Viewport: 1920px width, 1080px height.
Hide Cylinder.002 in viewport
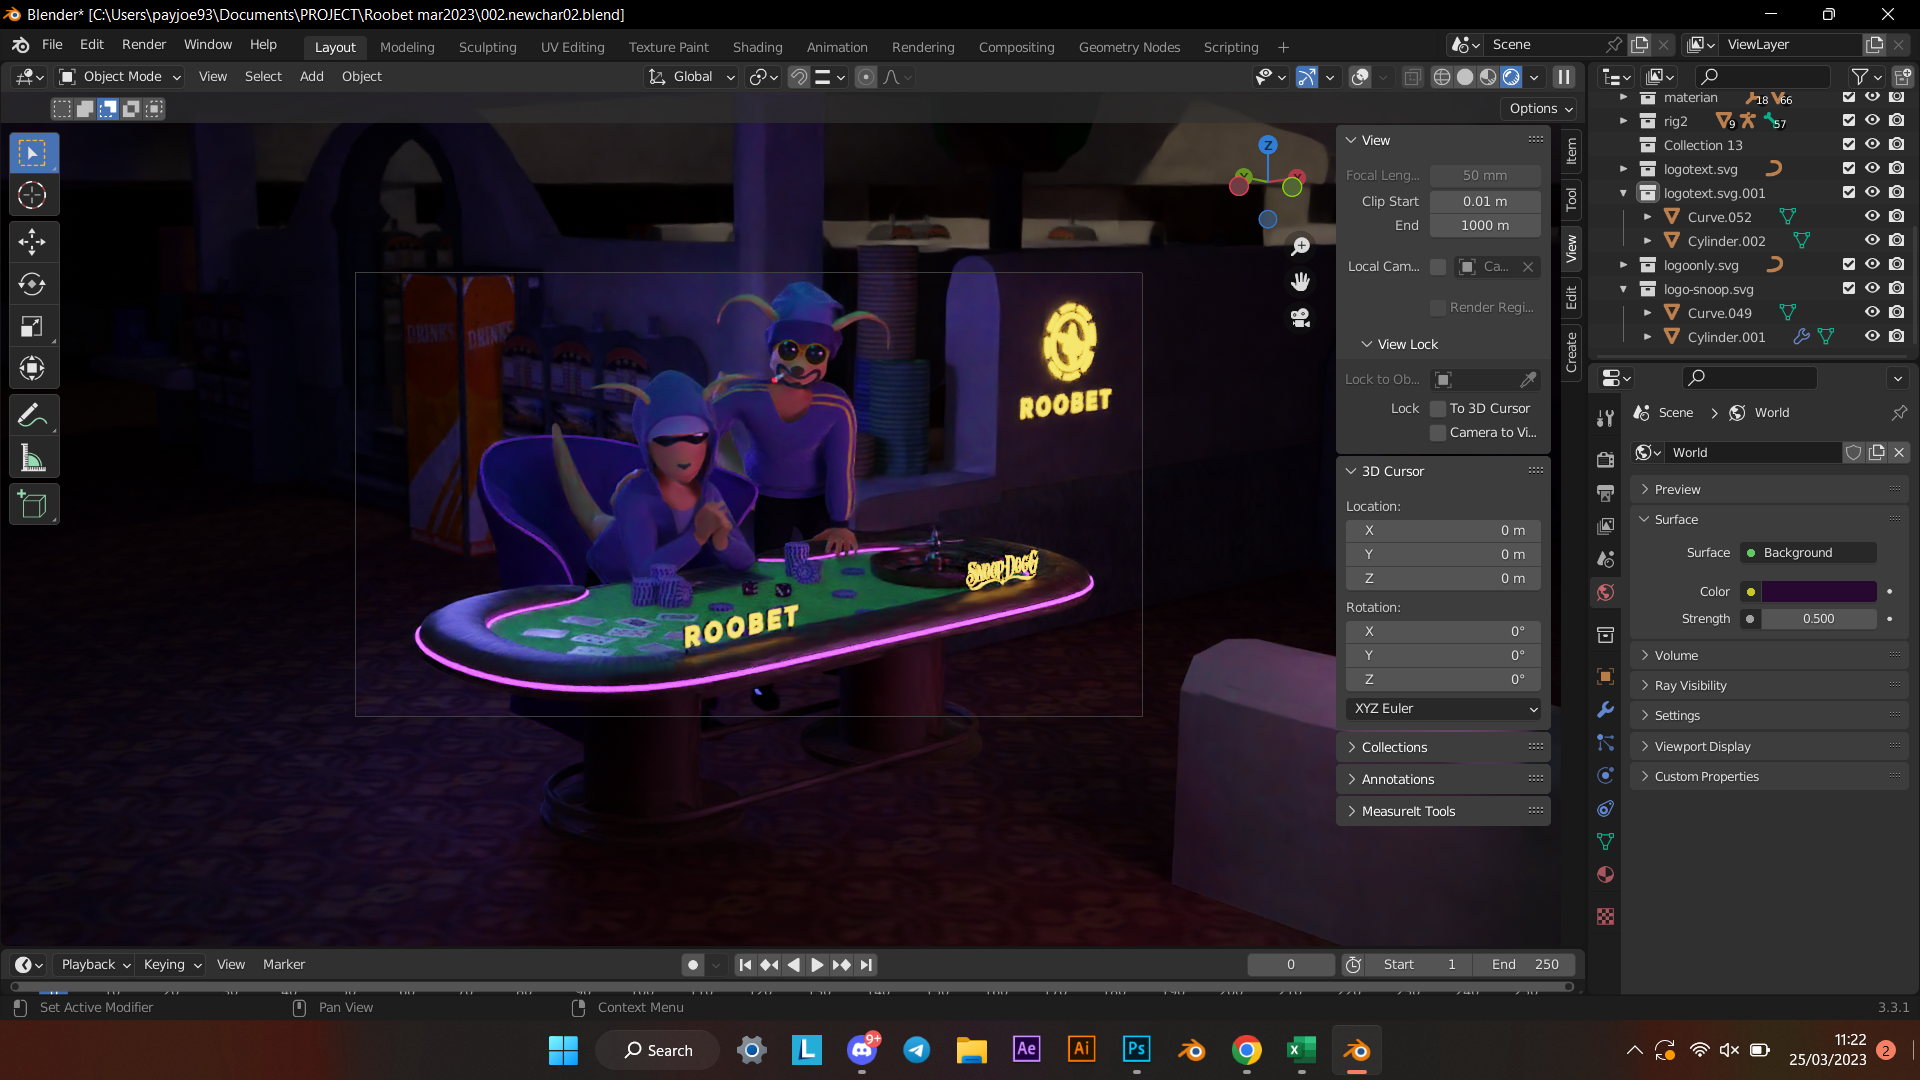click(x=1872, y=240)
